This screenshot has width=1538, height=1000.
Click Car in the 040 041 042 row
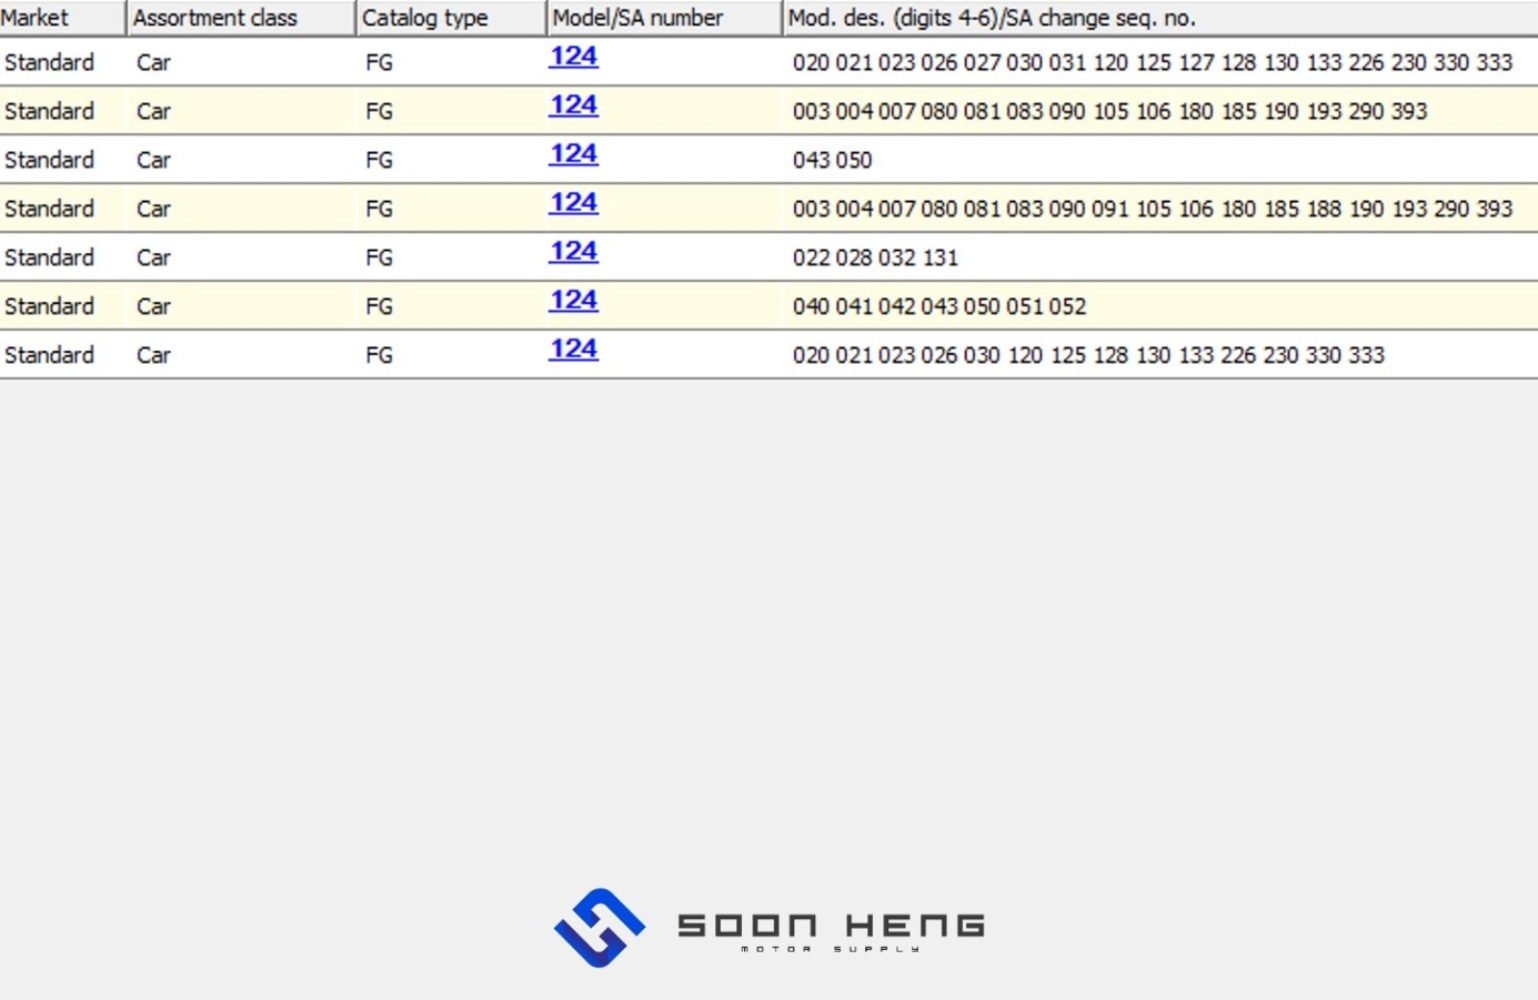pos(154,307)
